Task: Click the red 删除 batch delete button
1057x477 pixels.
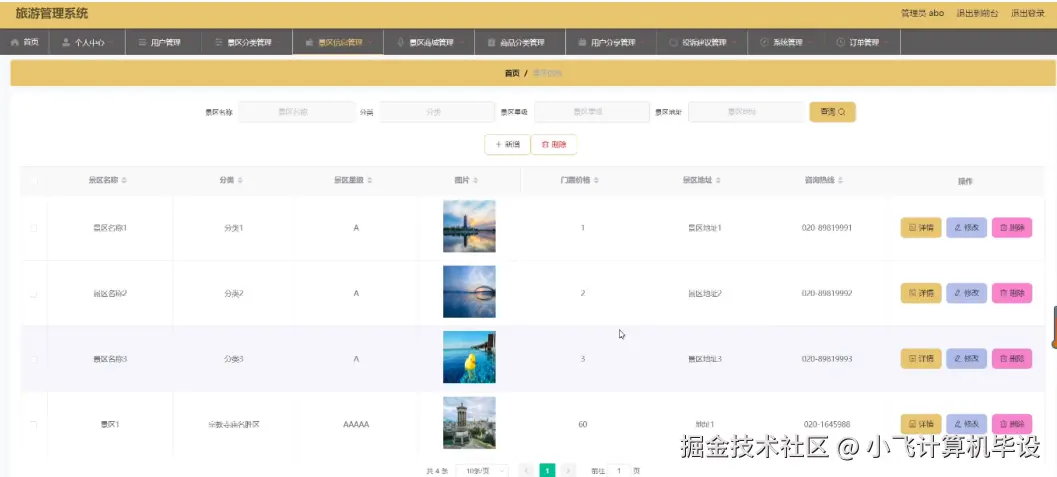Action: click(554, 144)
